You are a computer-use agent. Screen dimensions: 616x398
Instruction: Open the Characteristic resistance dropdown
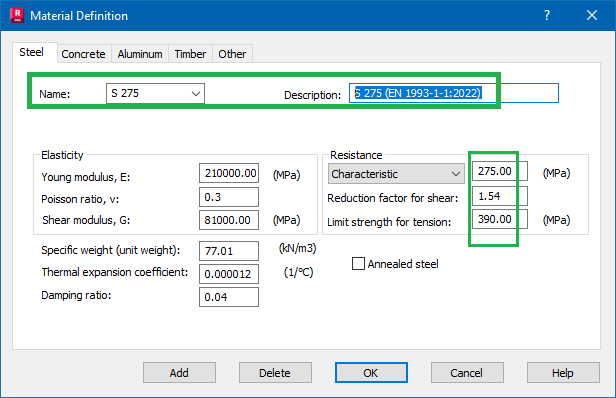(x=396, y=174)
